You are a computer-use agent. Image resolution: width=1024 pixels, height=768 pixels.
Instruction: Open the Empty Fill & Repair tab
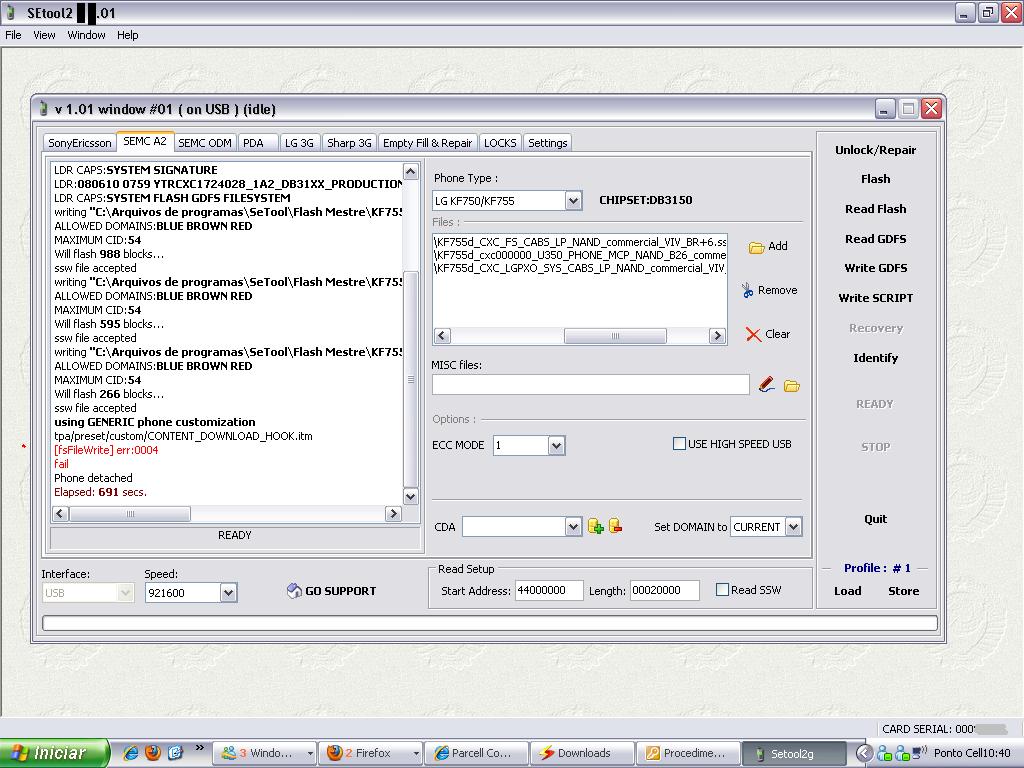click(x=427, y=143)
